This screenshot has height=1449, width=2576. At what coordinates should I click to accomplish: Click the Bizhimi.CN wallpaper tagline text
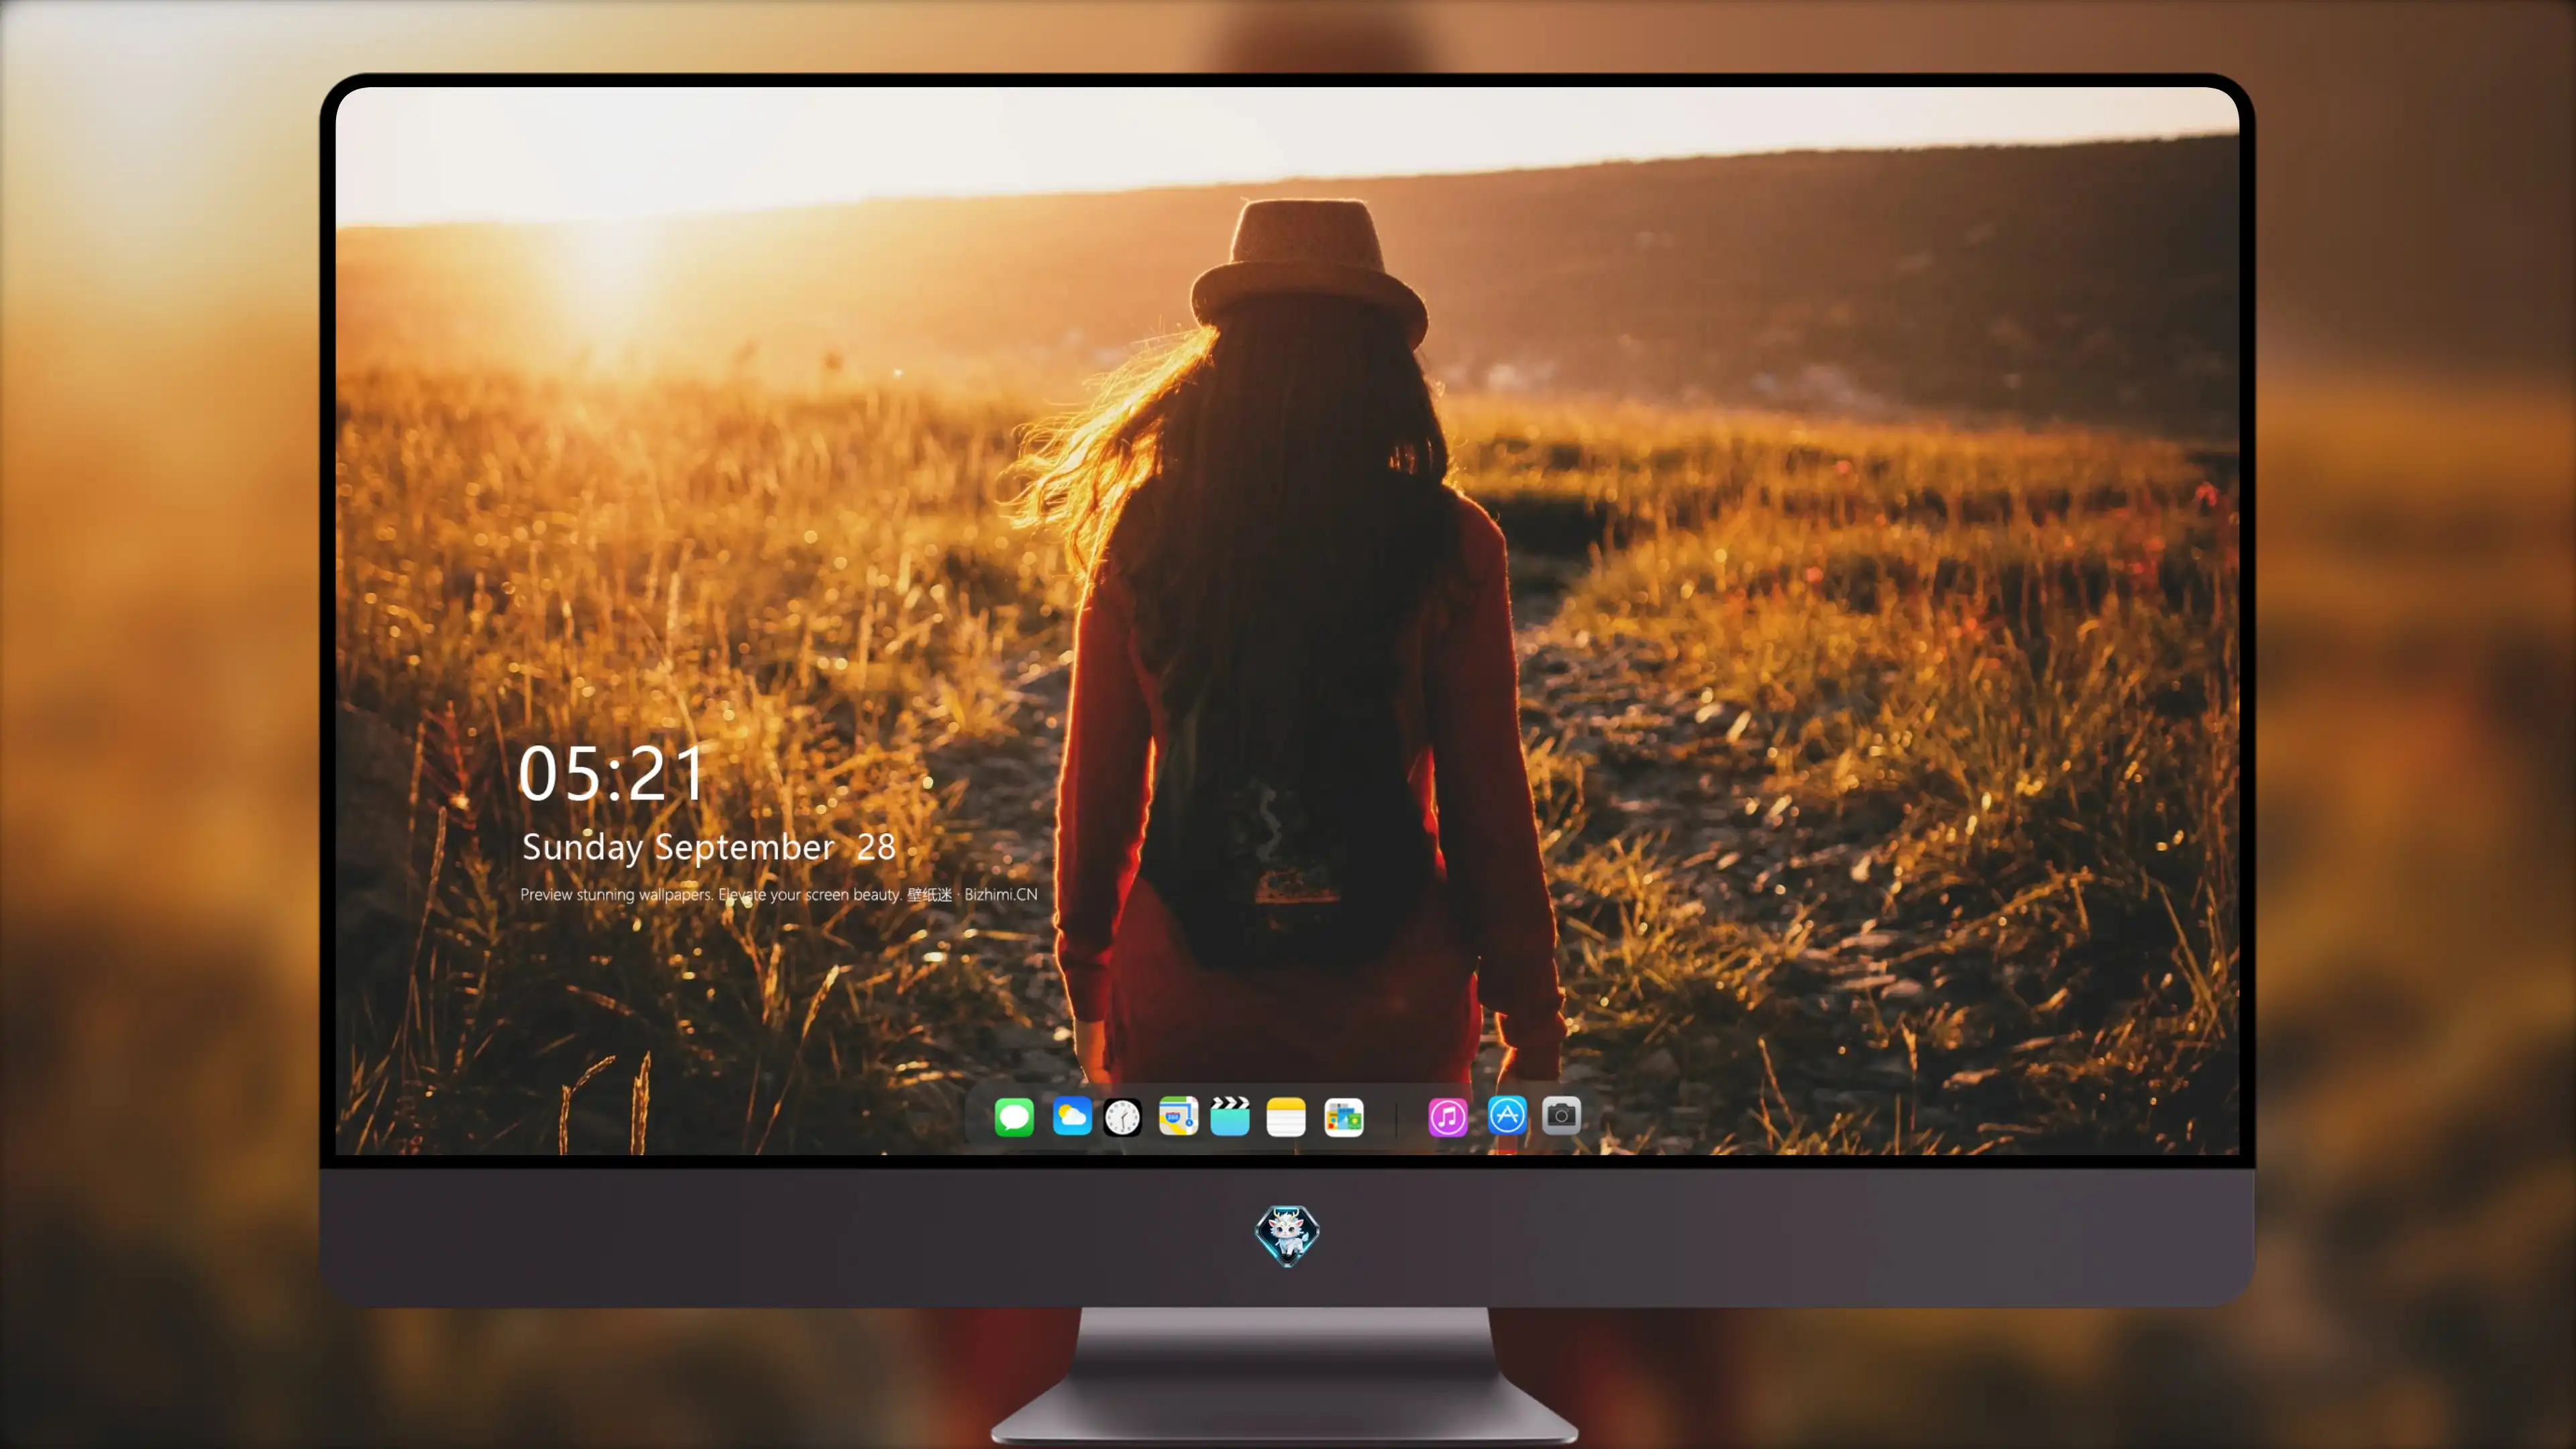point(779,894)
